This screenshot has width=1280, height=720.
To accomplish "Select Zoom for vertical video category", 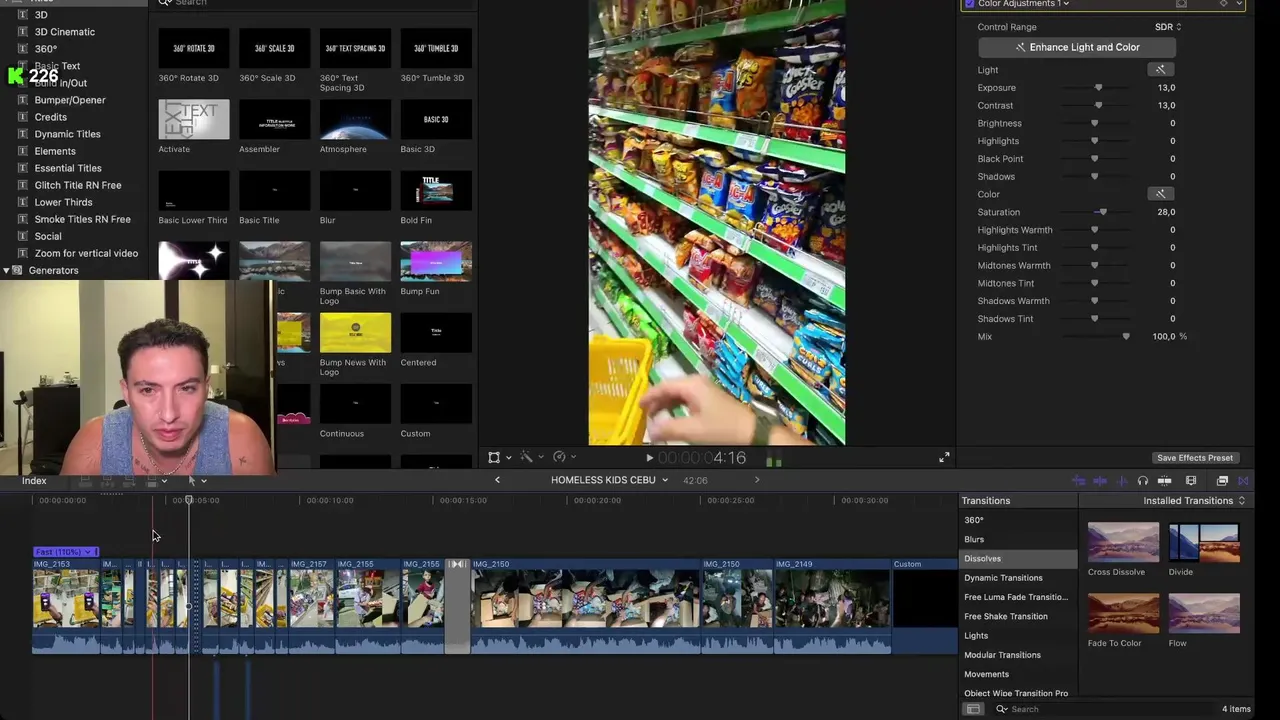I will 86,254.
